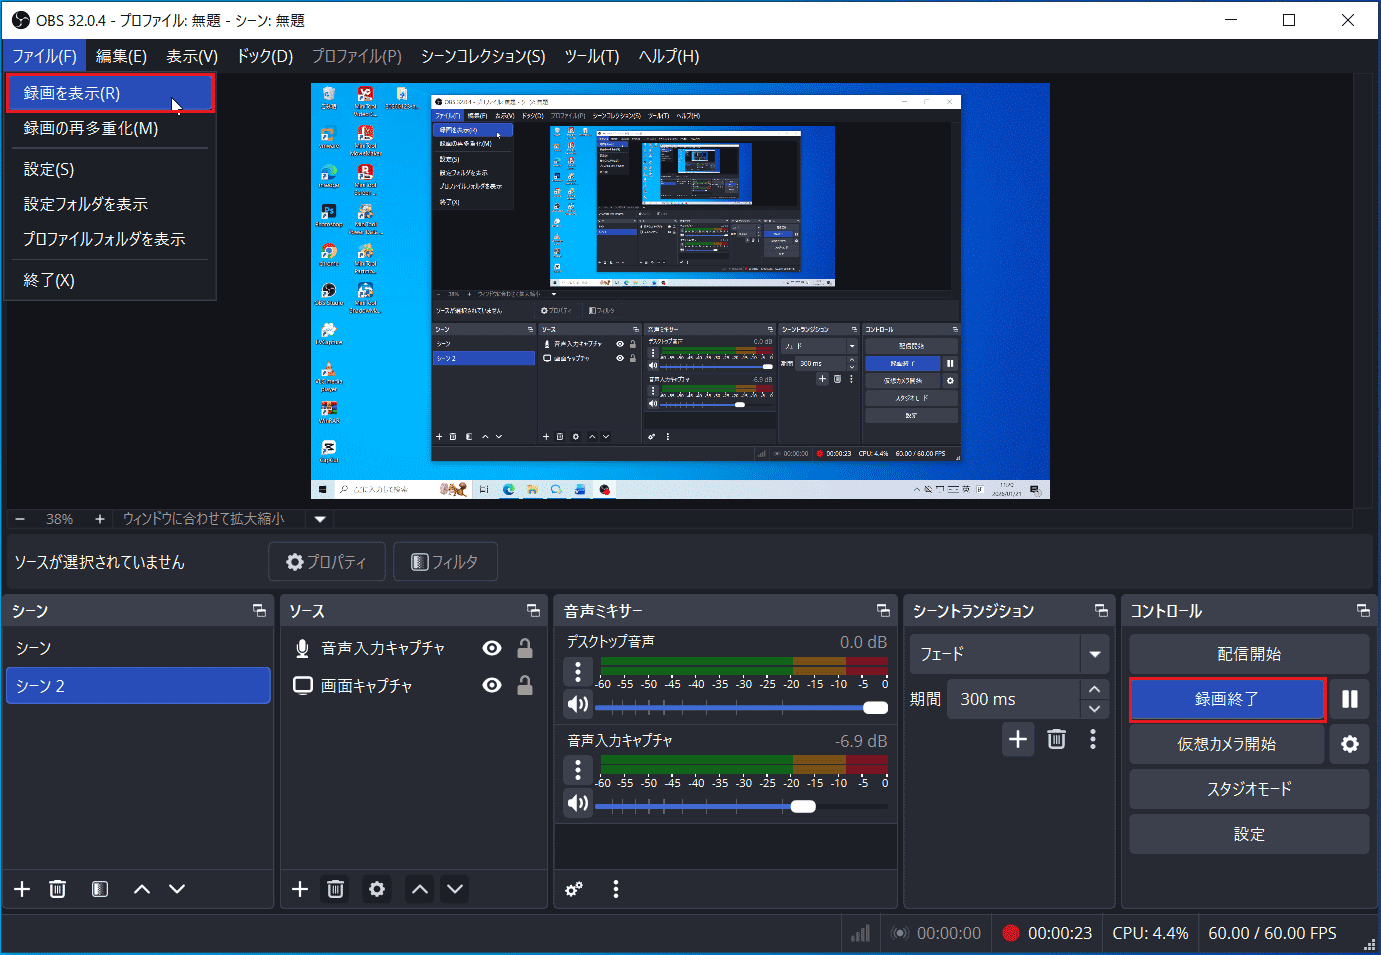Image resolution: width=1381 pixels, height=955 pixels.
Task: Increase transition duration with the up stepper
Action: tap(1094, 690)
